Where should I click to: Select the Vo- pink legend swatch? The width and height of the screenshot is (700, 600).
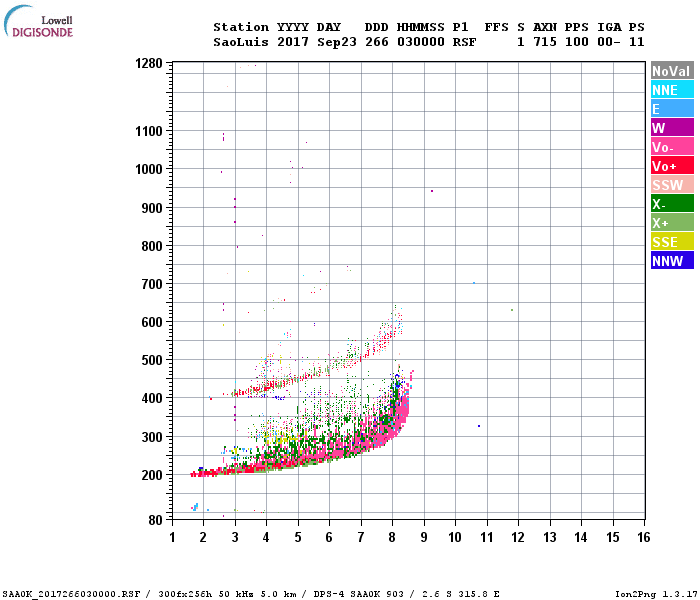tap(672, 147)
